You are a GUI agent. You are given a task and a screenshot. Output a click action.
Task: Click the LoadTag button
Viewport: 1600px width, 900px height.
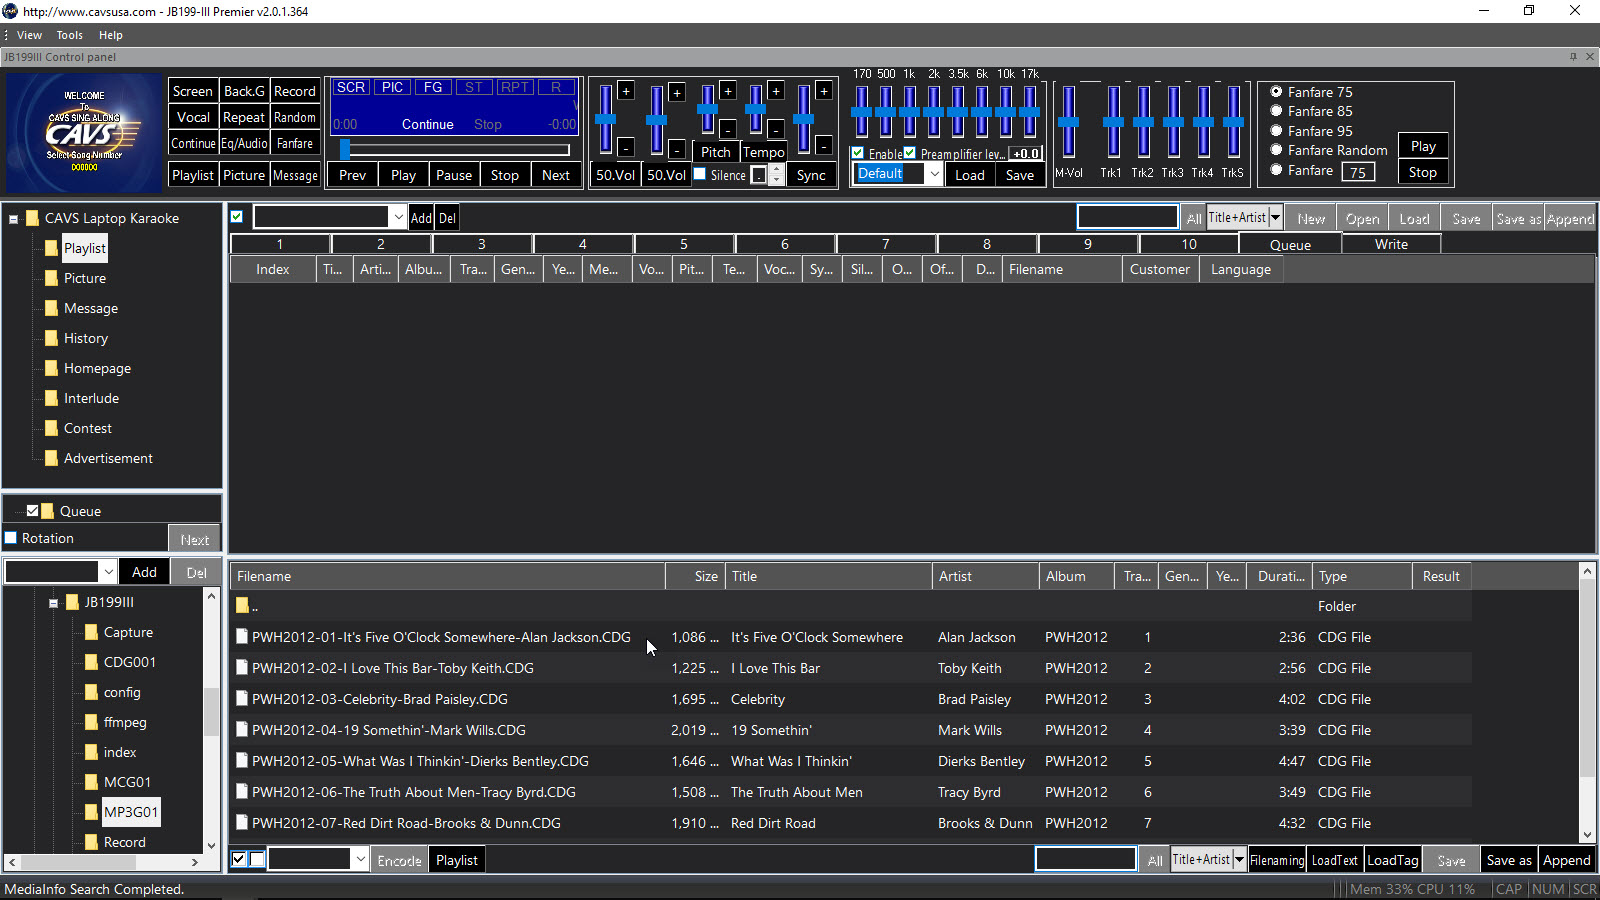point(1393,860)
